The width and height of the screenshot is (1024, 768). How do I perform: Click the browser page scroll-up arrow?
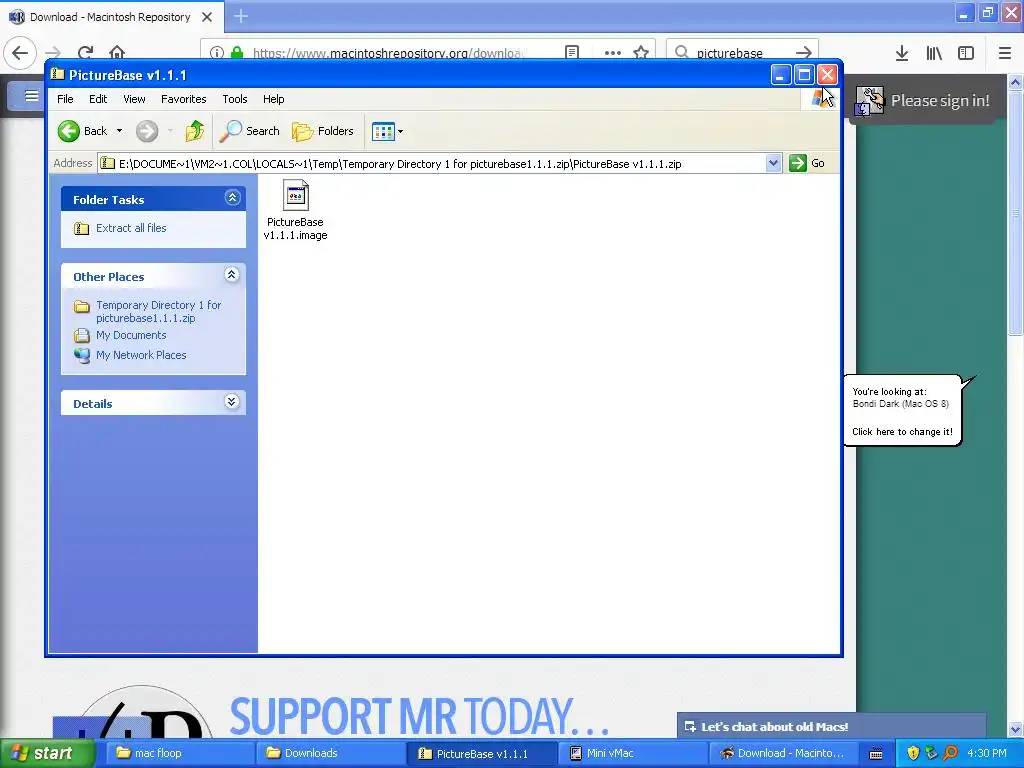pyautogui.click(x=1016, y=82)
